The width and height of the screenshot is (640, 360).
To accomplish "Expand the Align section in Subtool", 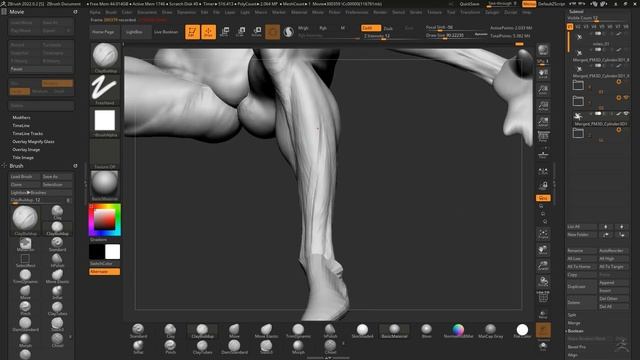I will pos(572,355).
